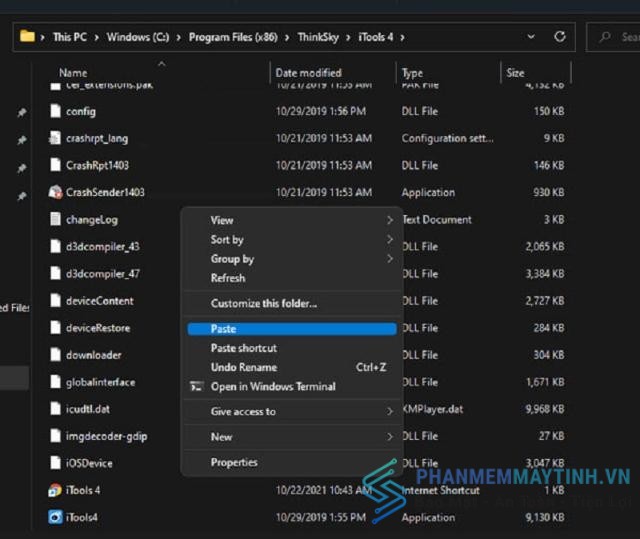This screenshot has width=640, height=539.
Task: Click the Configuration sett... type cell
Action: pyautogui.click(x=447, y=138)
